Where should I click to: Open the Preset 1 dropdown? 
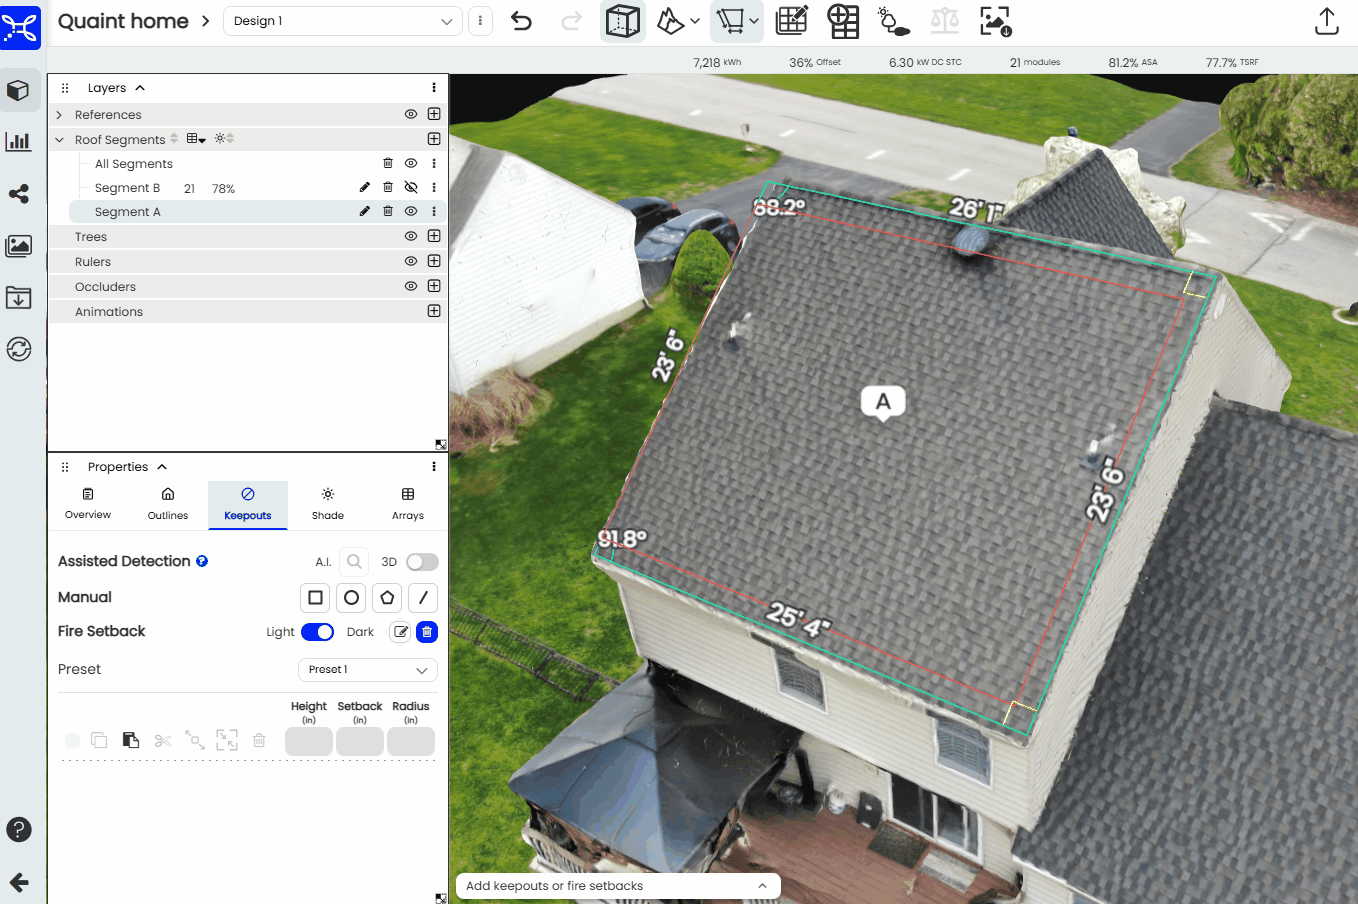tap(367, 670)
